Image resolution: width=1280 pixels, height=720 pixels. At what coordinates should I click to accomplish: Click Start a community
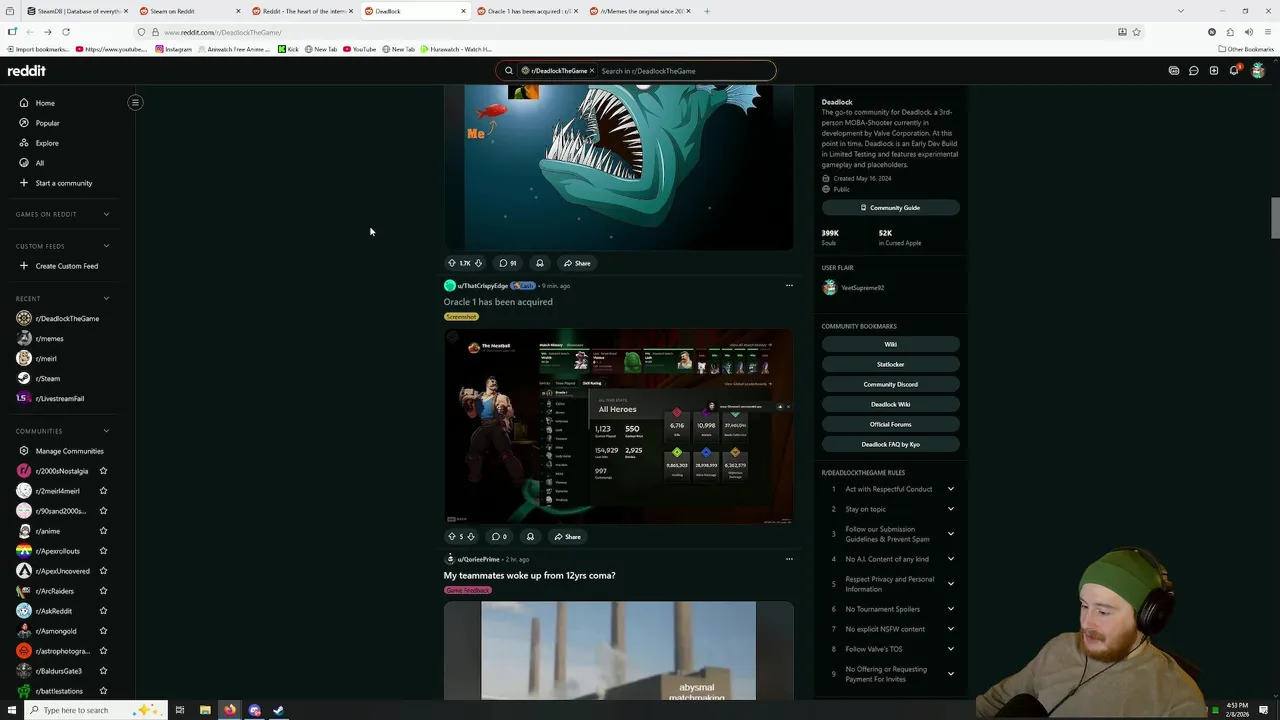tap(64, 183)
